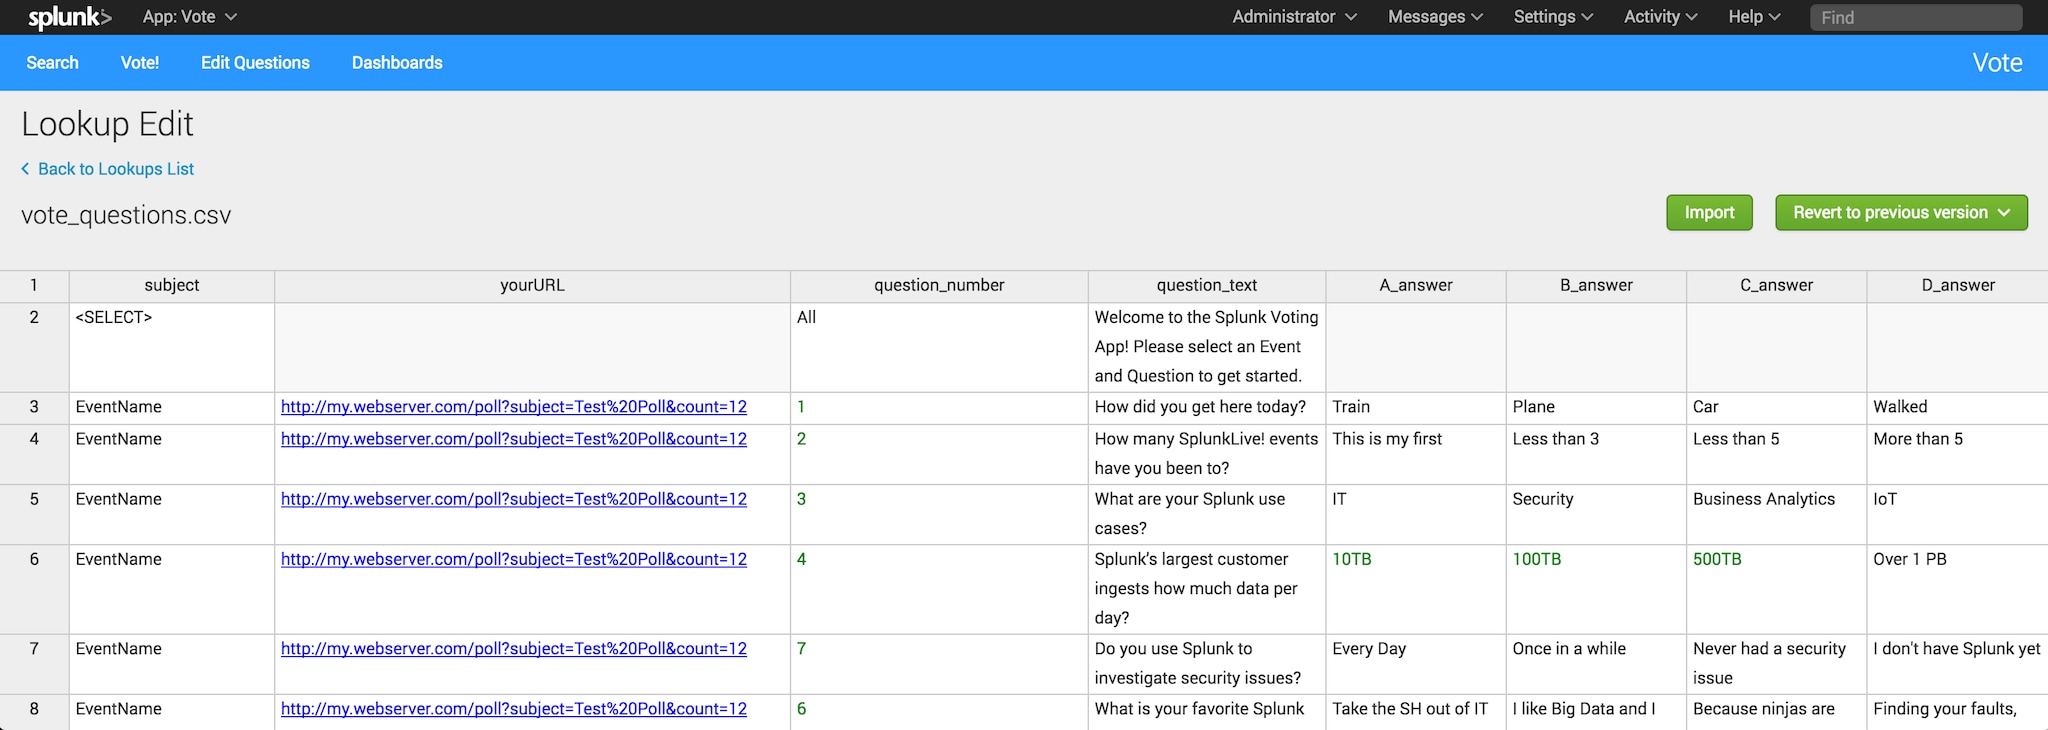Select the A_answer column header
The height and width of the screenshot is (730, 2048).
pyautogui.click(x=1416, y=286)
